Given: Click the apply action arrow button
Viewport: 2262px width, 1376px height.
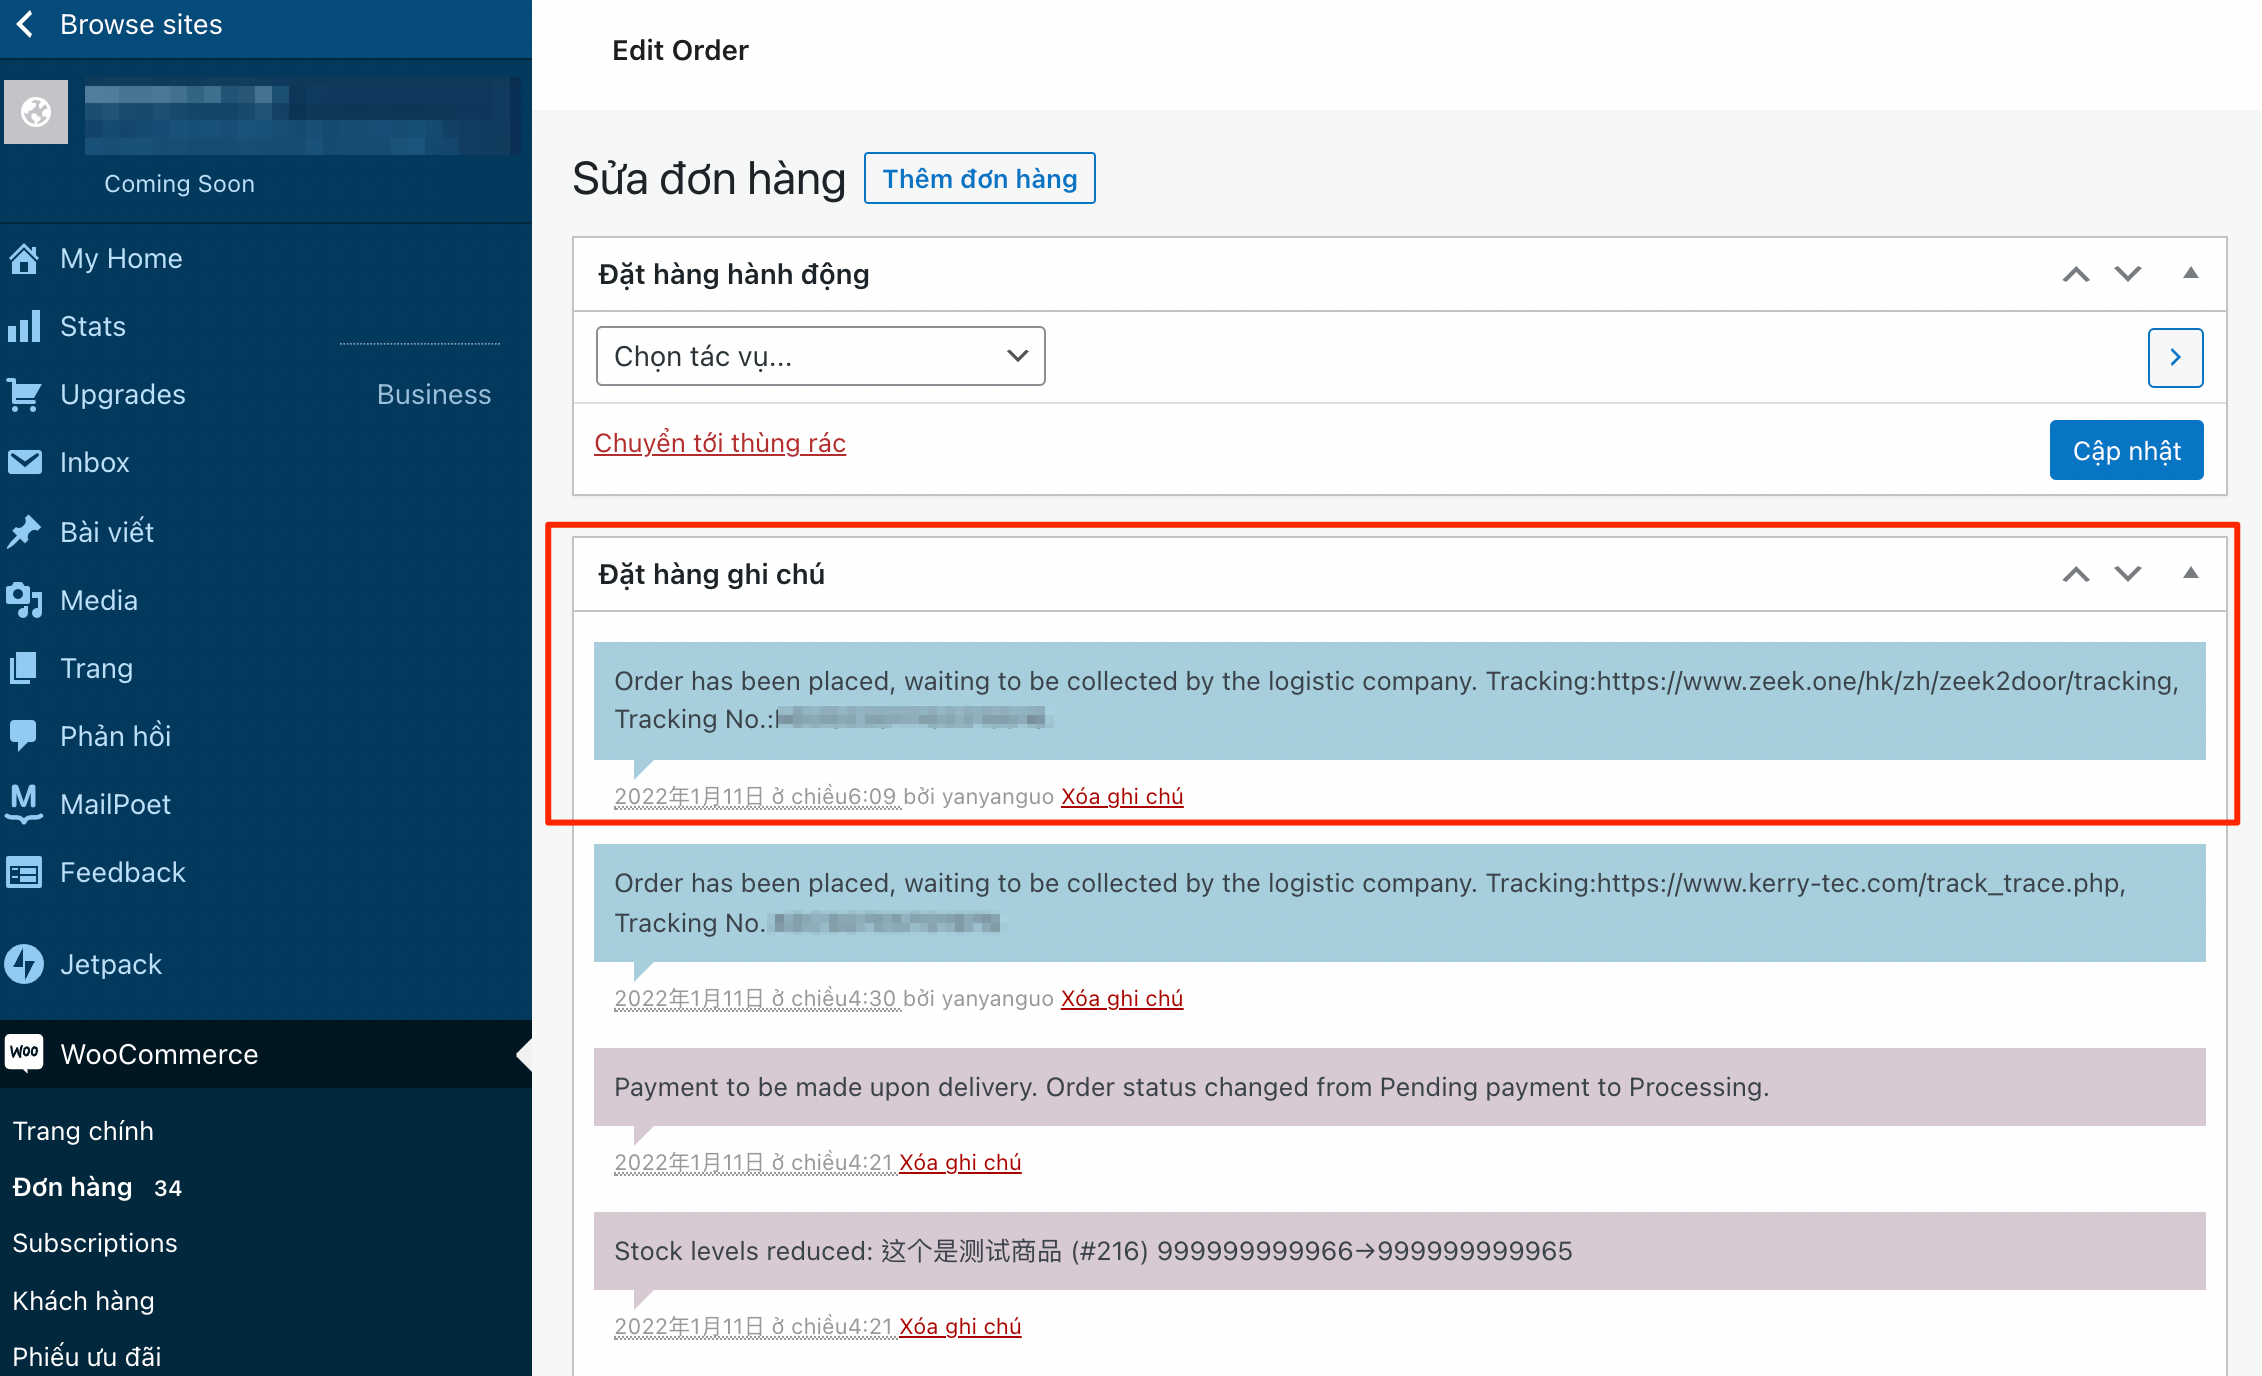Looking at the screenshot, I should (2175, 357).
